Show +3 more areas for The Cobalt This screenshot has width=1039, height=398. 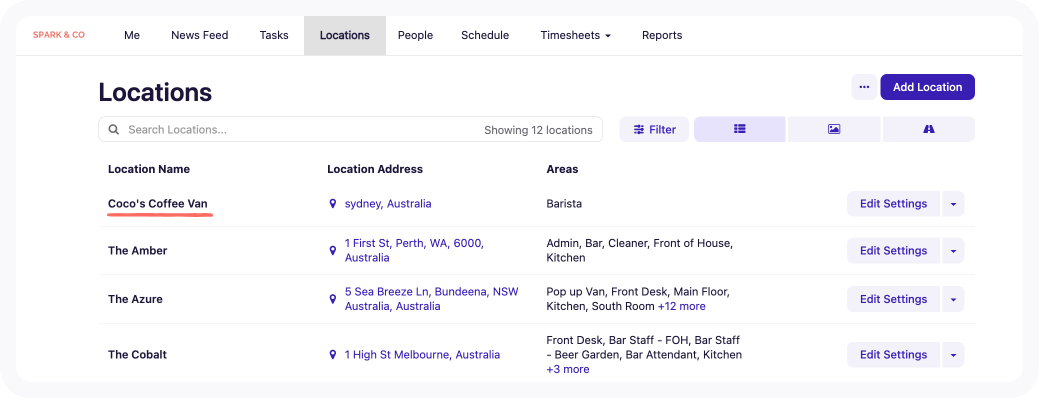pyautogui.click(x=568, y=370)
